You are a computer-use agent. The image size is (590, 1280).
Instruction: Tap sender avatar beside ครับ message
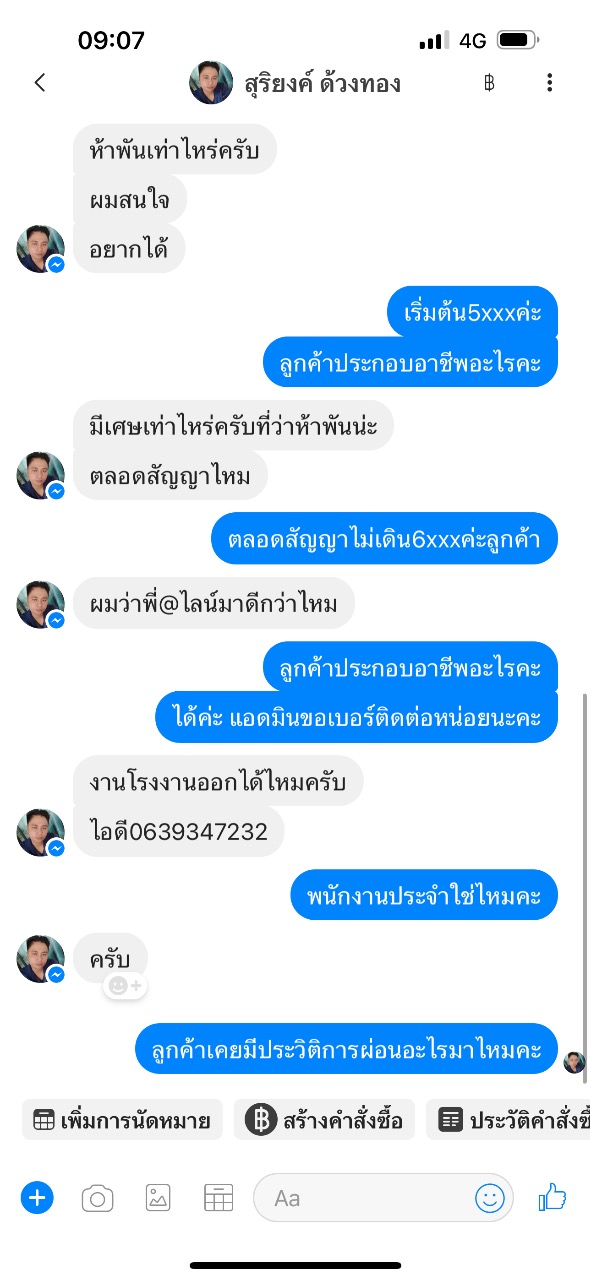(x=41, y=959)
